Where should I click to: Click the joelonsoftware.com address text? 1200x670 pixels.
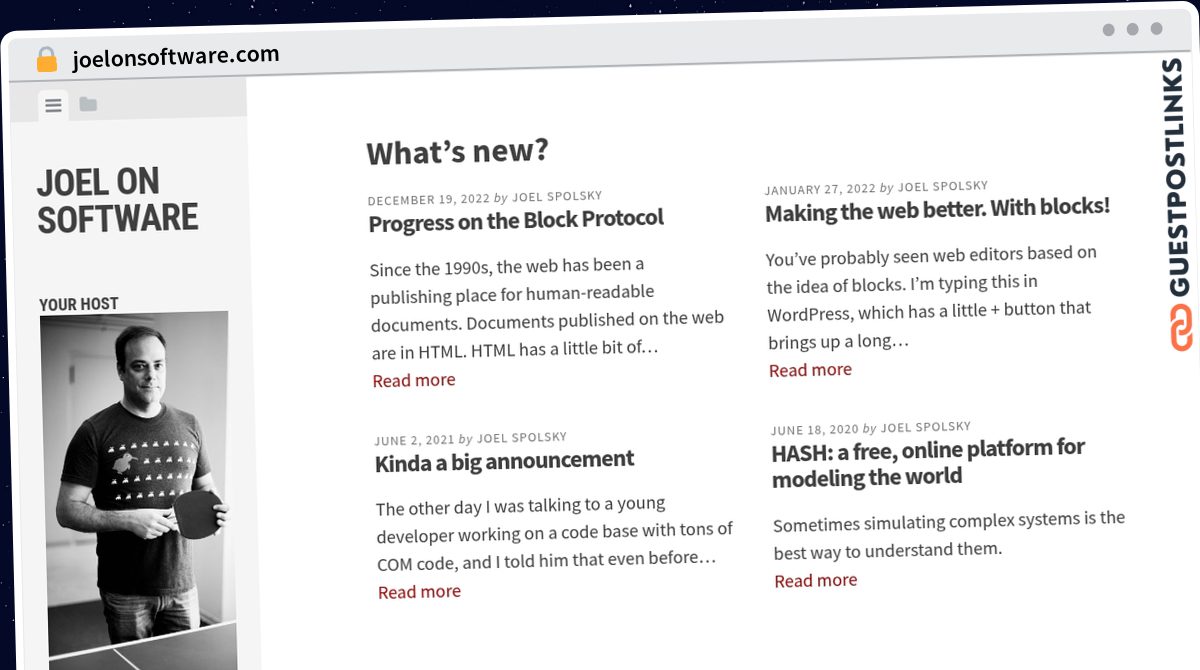(x=176, y=57)
